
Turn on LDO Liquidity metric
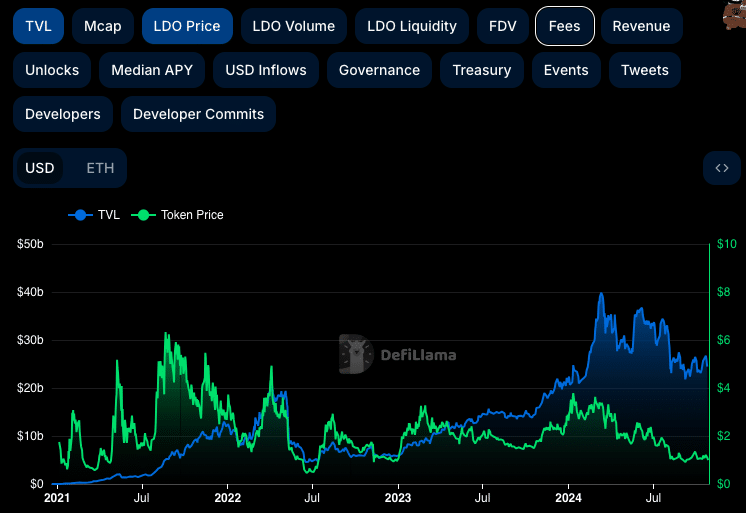[x=412, y=26]
